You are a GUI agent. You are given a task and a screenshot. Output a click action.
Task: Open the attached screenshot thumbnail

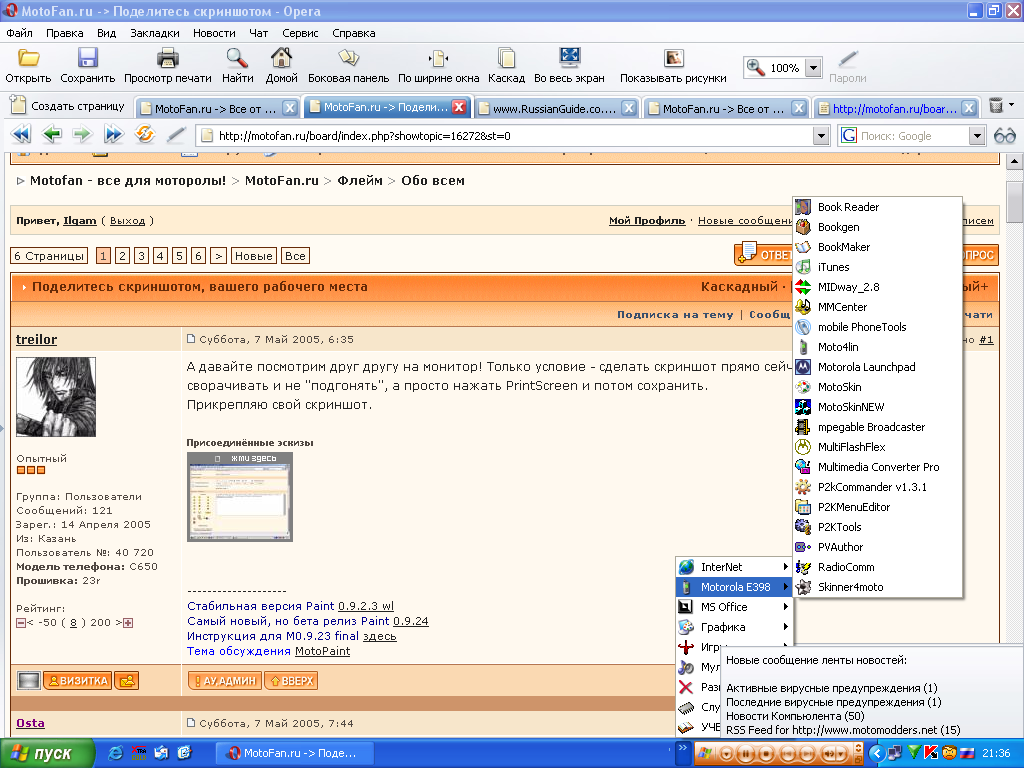[x=240, y=497]
